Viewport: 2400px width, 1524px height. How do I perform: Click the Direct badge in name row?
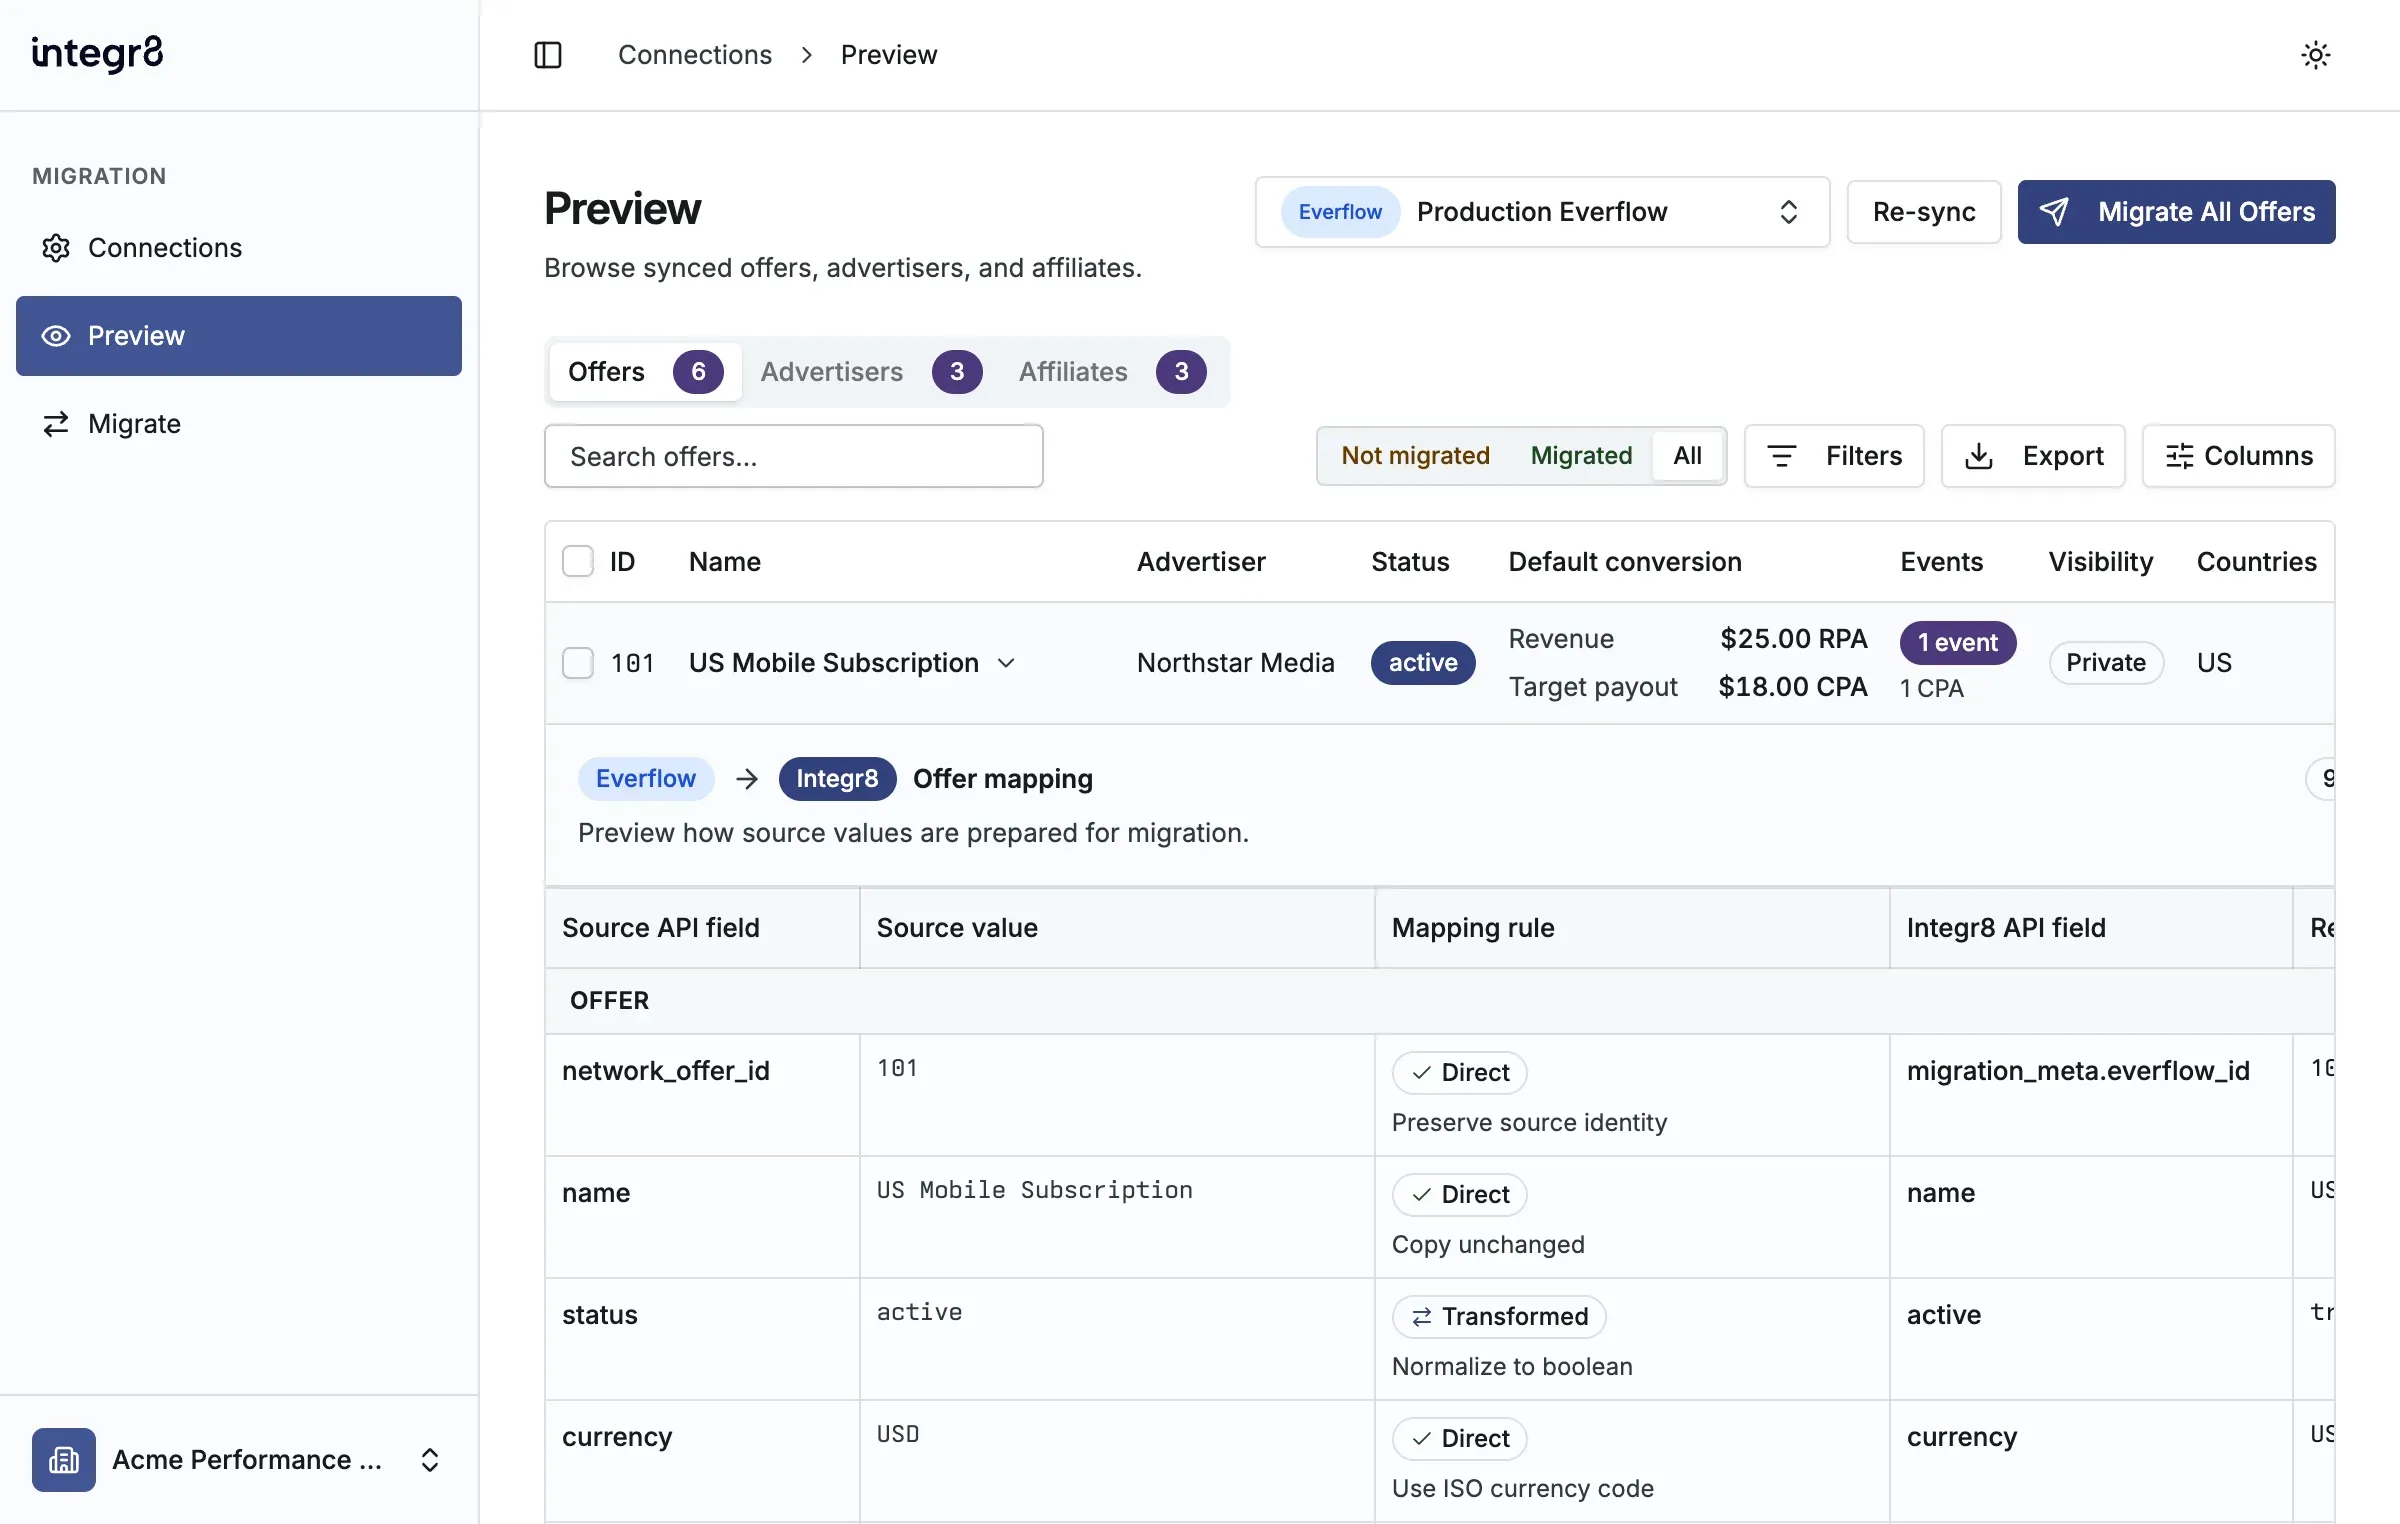click(x=1460, y=1195)
